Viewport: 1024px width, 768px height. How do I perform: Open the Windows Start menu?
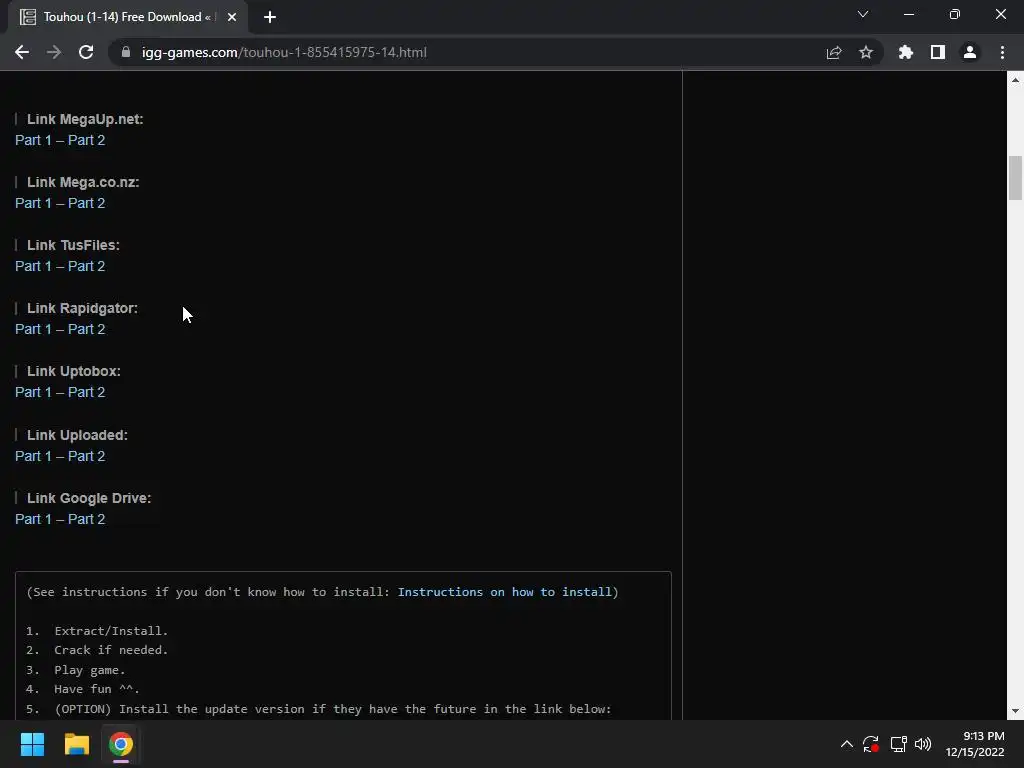pos(32,744)
